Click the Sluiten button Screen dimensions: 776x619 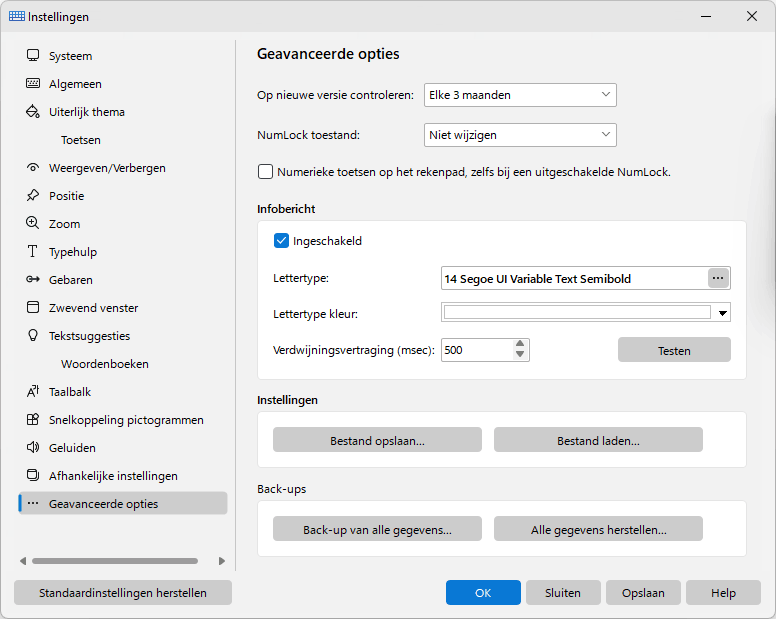click(563, 593)
